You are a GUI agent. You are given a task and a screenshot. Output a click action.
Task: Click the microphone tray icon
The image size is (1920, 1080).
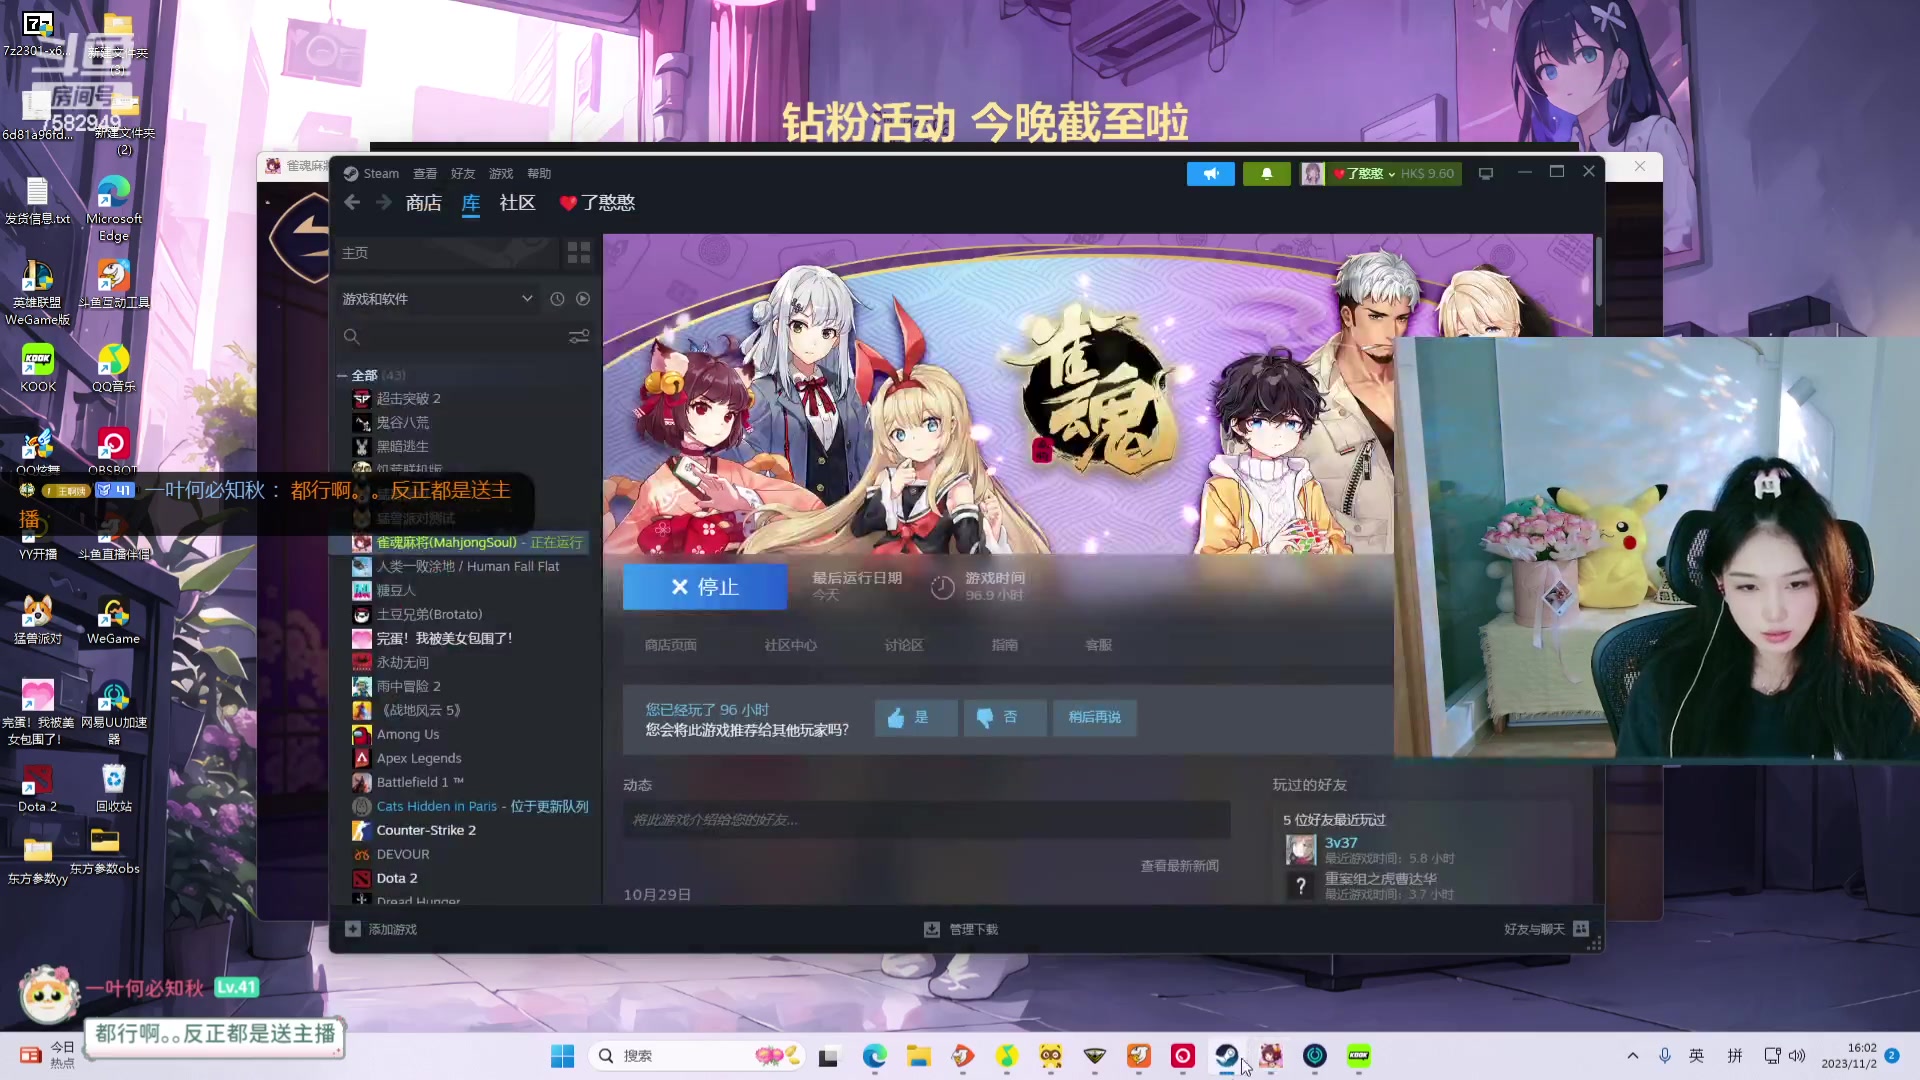tap(1664, 1056)
